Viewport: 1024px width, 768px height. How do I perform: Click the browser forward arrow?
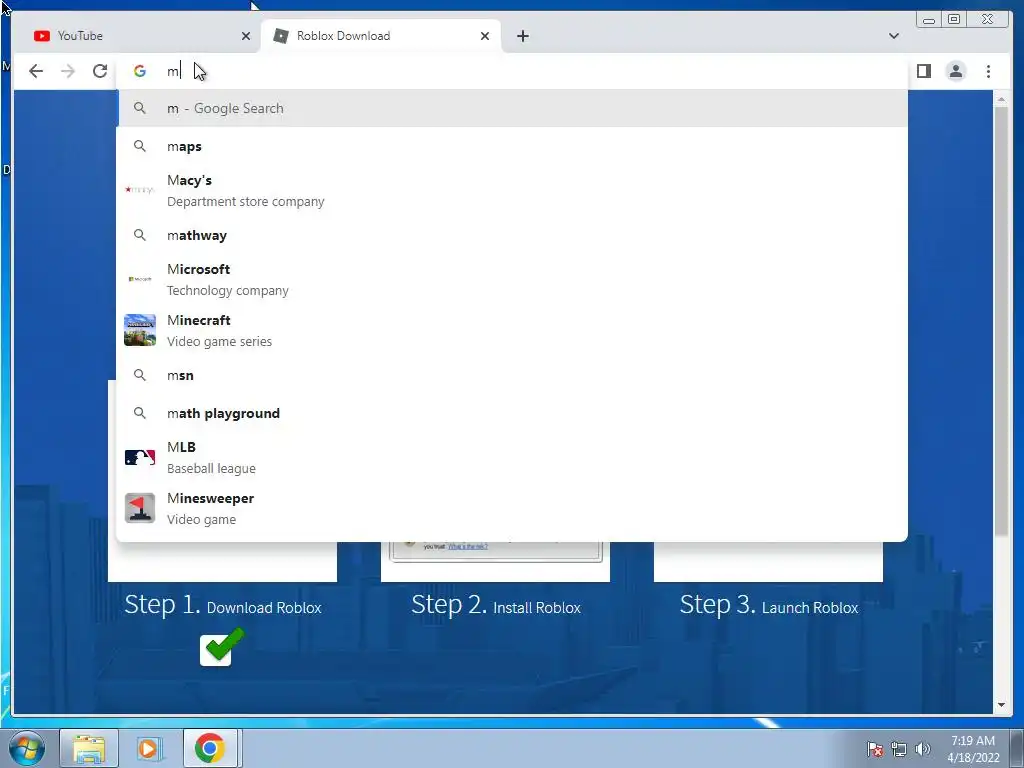point(68,71)
